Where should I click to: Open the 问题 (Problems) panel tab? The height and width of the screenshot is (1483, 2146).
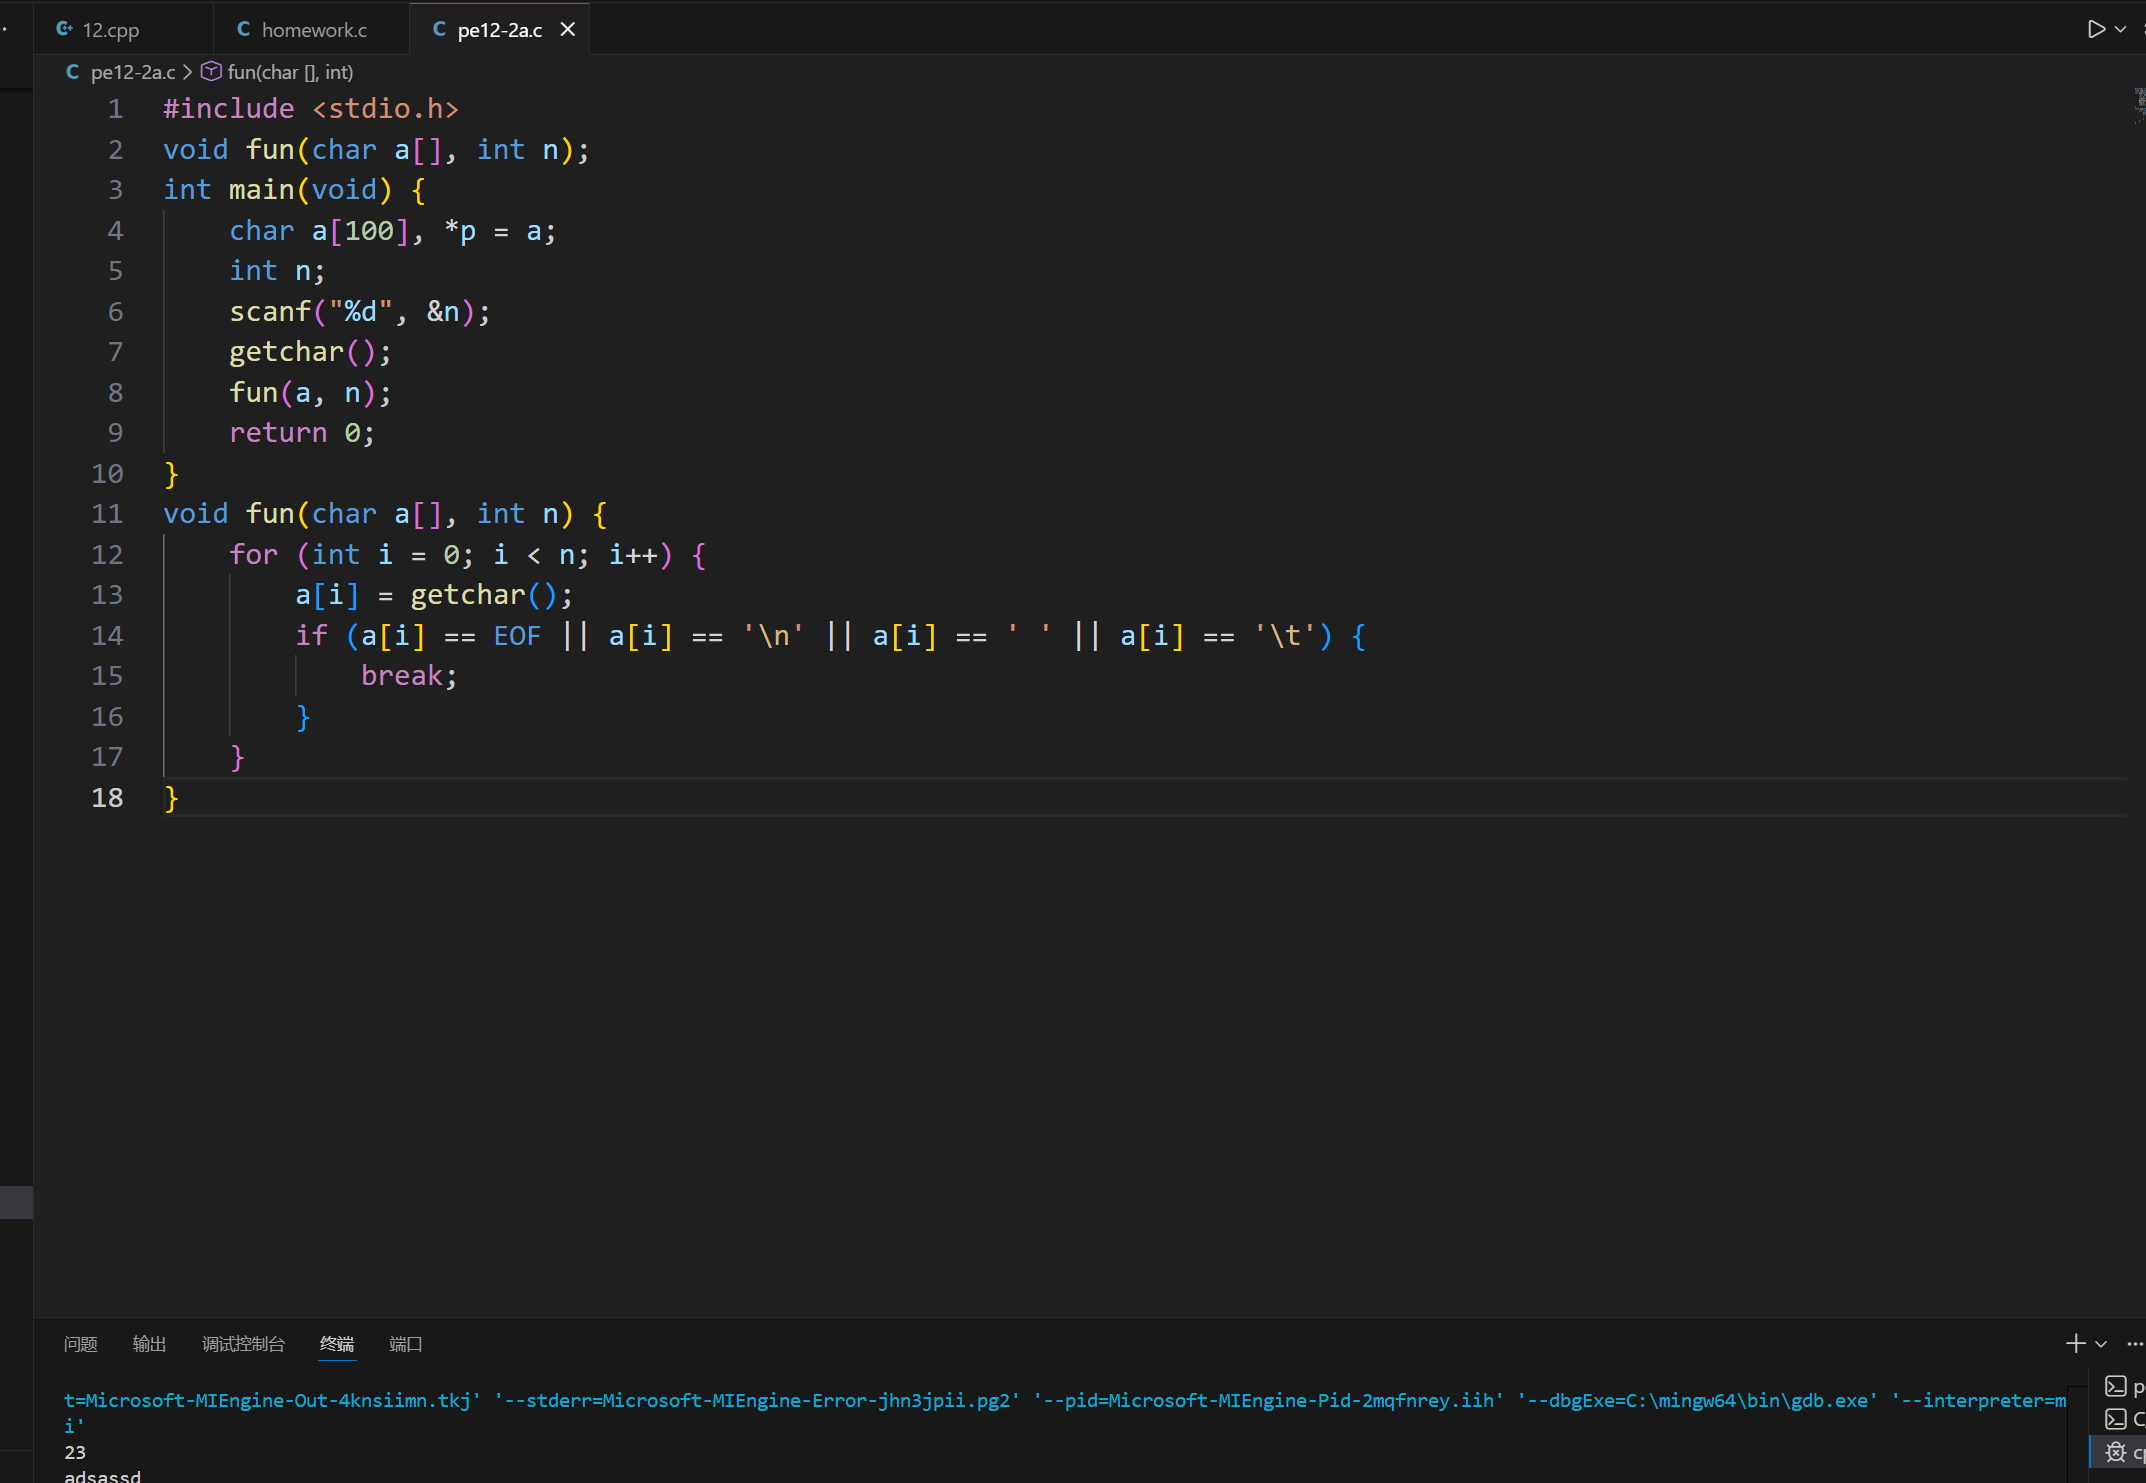[x=80, y=1344]
